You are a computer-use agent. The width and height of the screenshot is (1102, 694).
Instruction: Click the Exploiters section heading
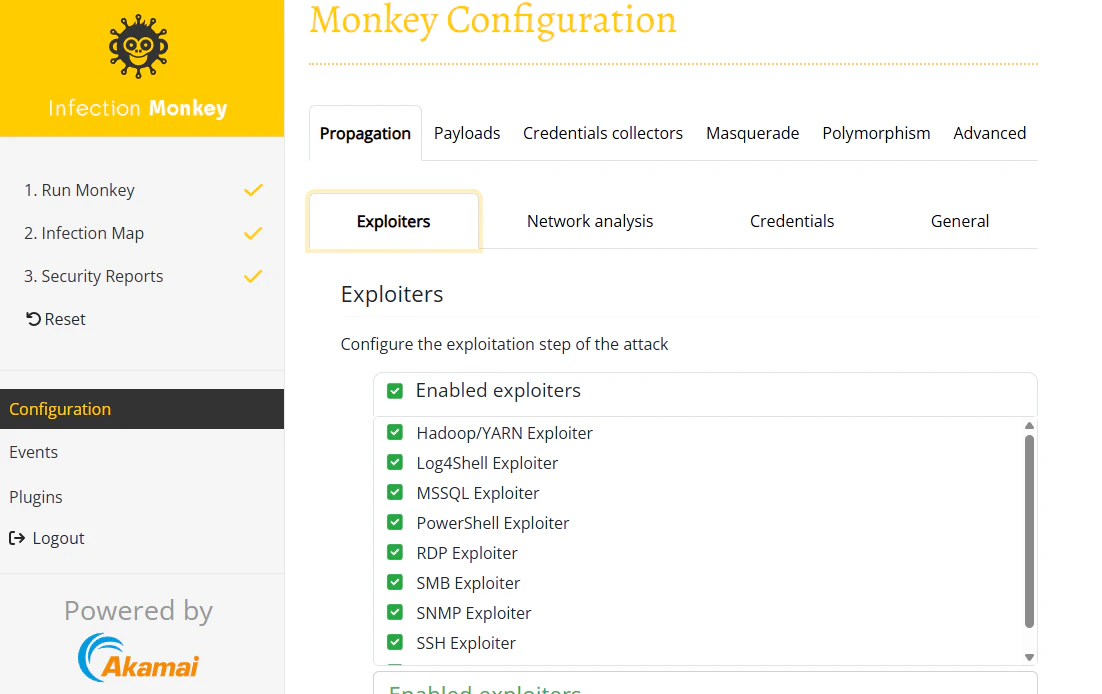[x=392, y=294]
